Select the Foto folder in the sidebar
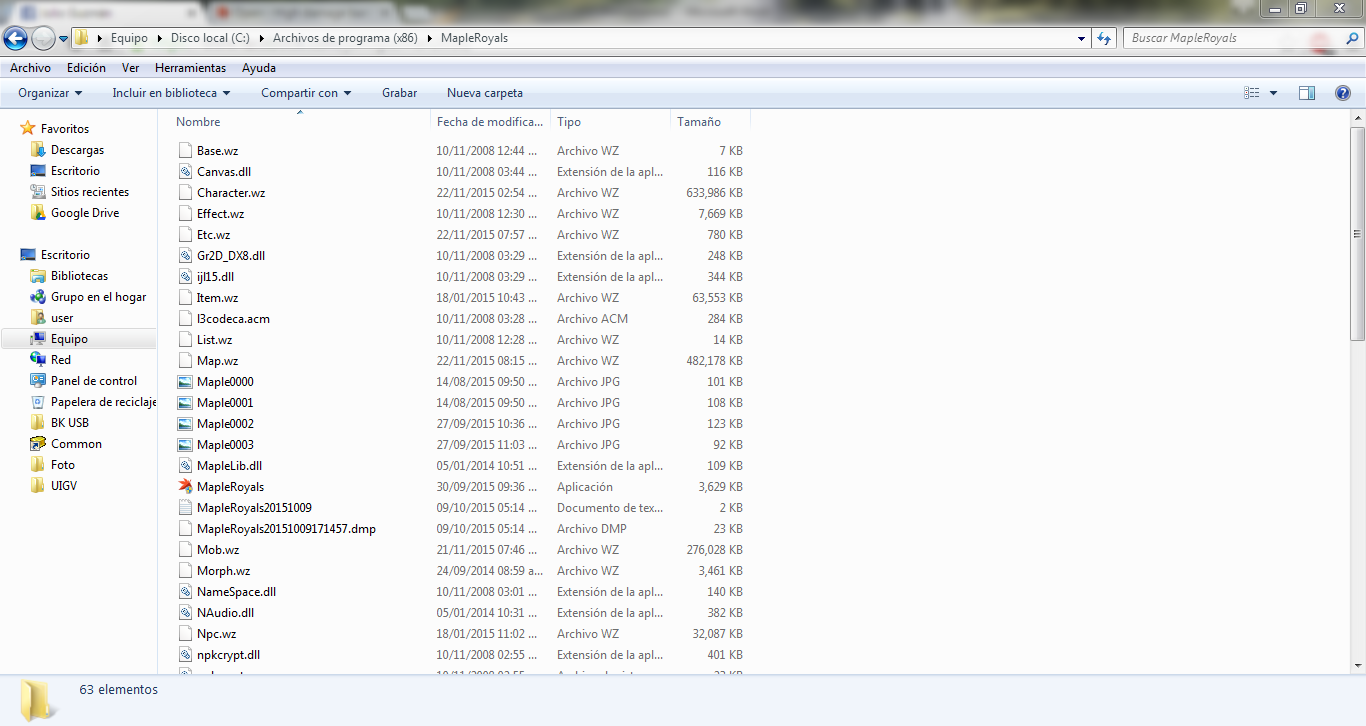Screen dimensions: 1366x726 [x=63, y=465]
